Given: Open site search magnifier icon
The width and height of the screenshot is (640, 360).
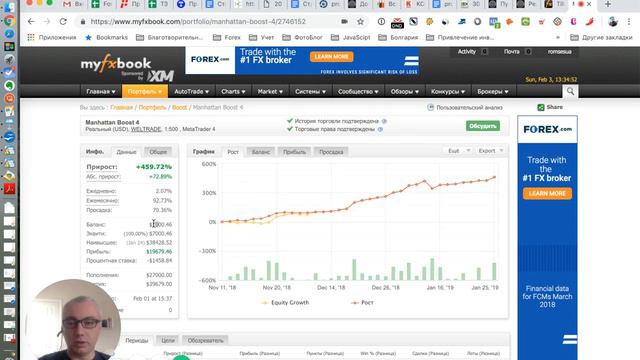Looking at the screenshot, I should [x=570, y=91].
